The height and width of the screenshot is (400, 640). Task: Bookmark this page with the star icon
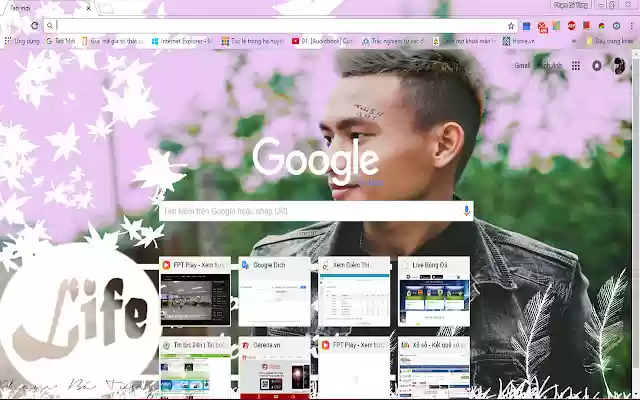click(x=511, y=26)
